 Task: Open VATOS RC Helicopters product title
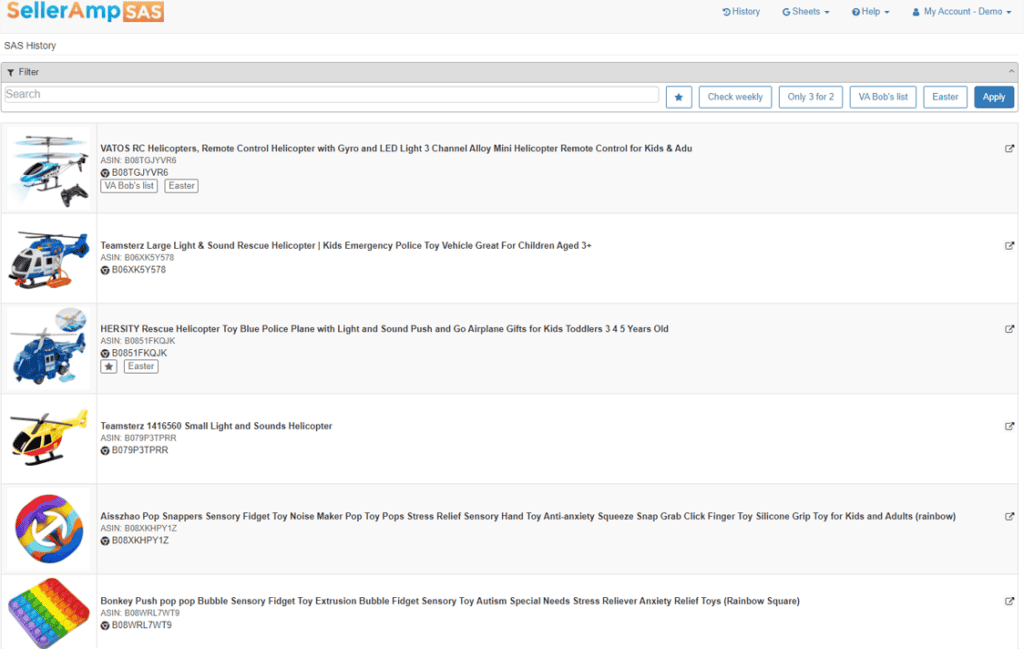(396, 149)
